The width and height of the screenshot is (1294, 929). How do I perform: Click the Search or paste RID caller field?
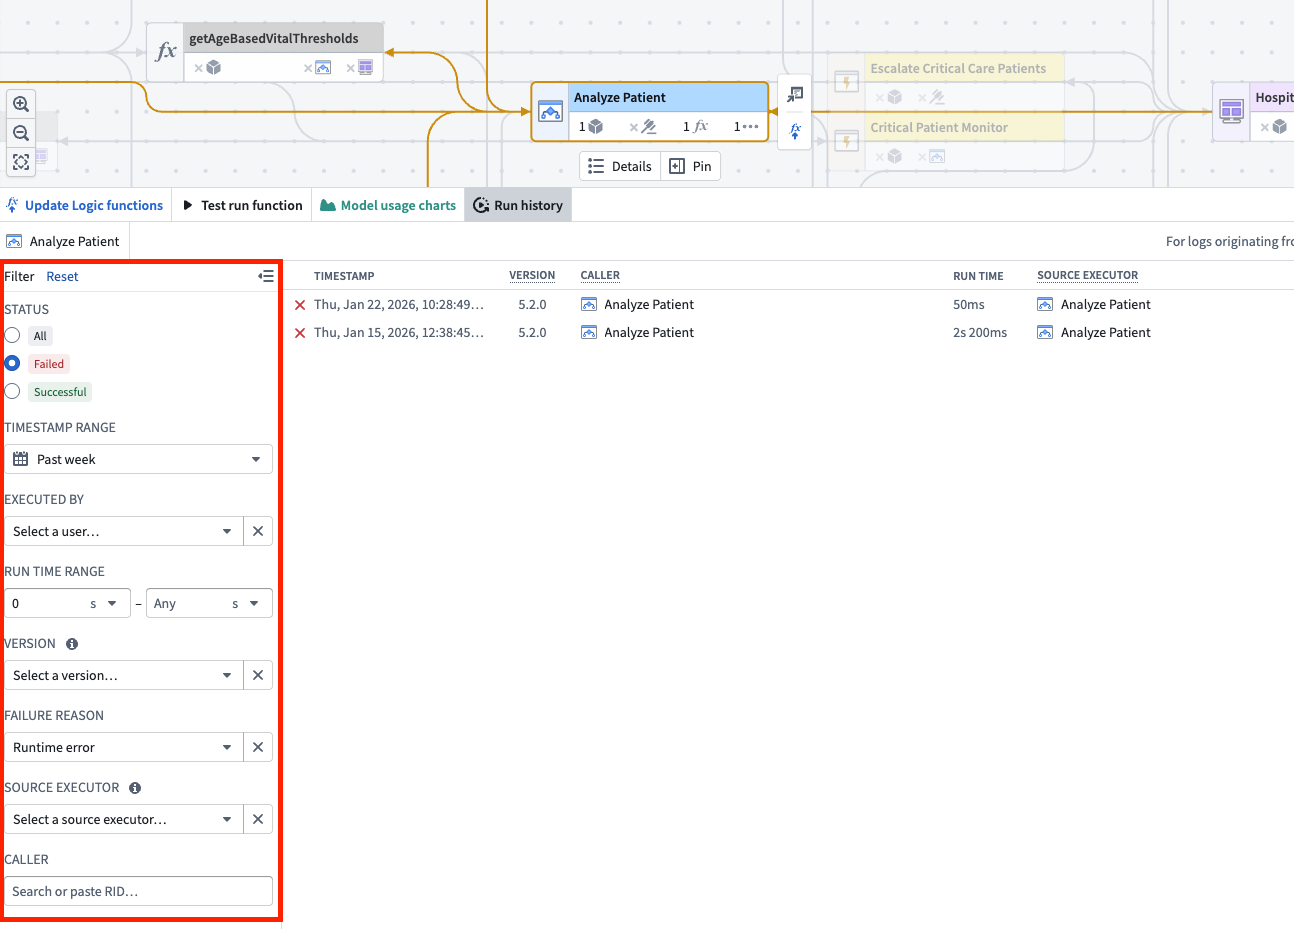pyautogui.click(x=138, y=891)
